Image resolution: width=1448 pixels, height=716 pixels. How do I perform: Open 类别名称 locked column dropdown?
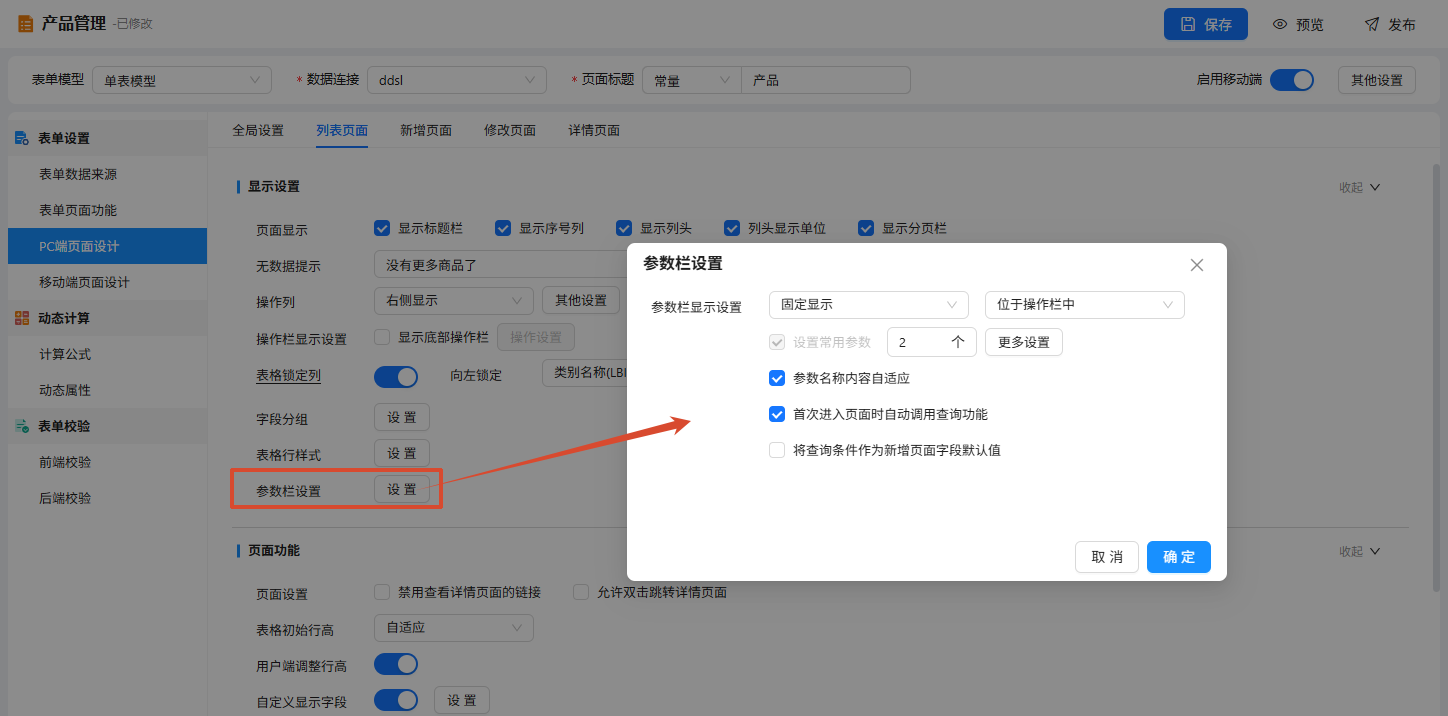pyautogui.click(x=584, y=374)
